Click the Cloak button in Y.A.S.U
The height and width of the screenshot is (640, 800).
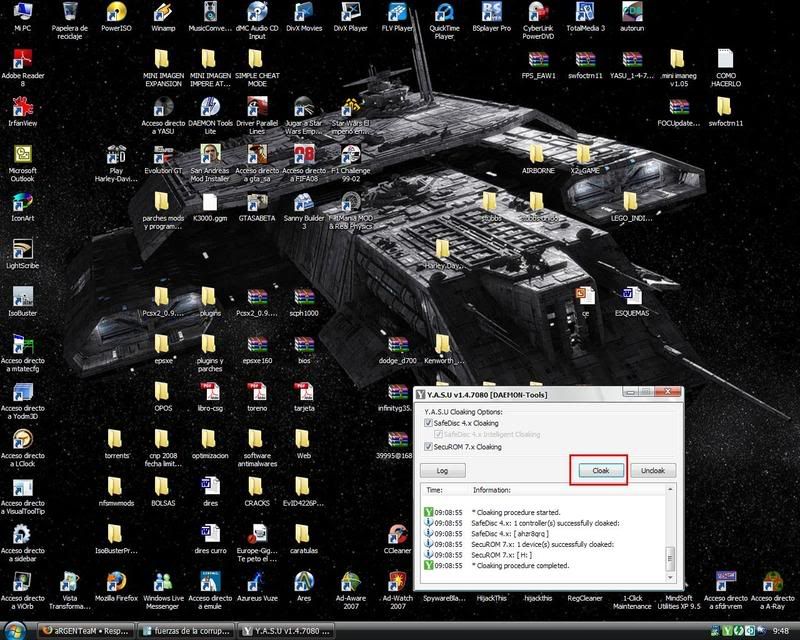click(x=601, y=471)
